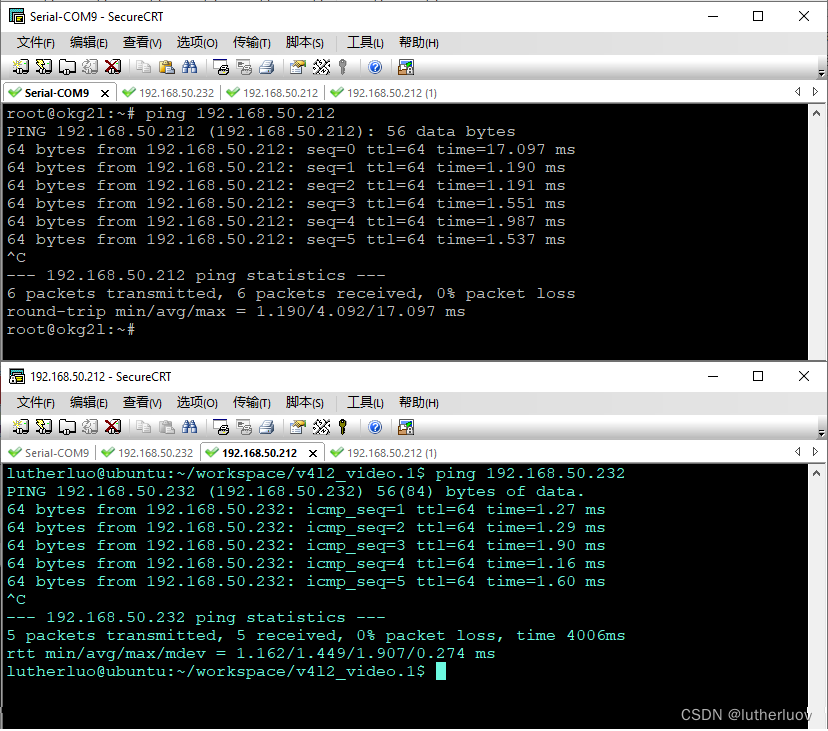Click Reconnect icon in Serial-COM9 window toolbar

90,67
